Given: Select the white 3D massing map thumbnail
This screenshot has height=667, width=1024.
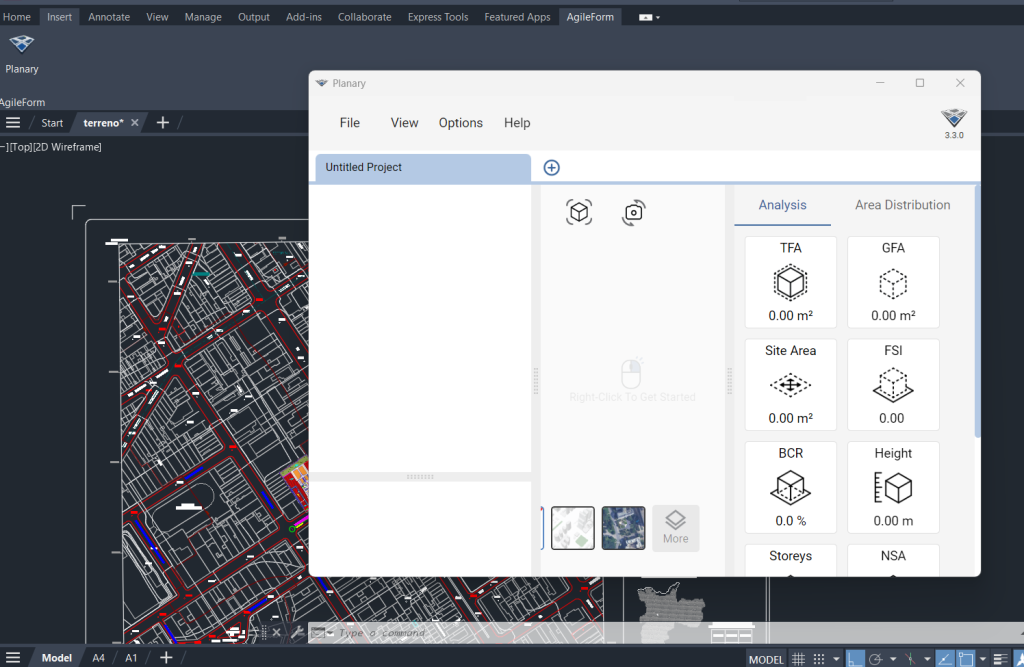Looking at the screenshot, I should point(573,528).
